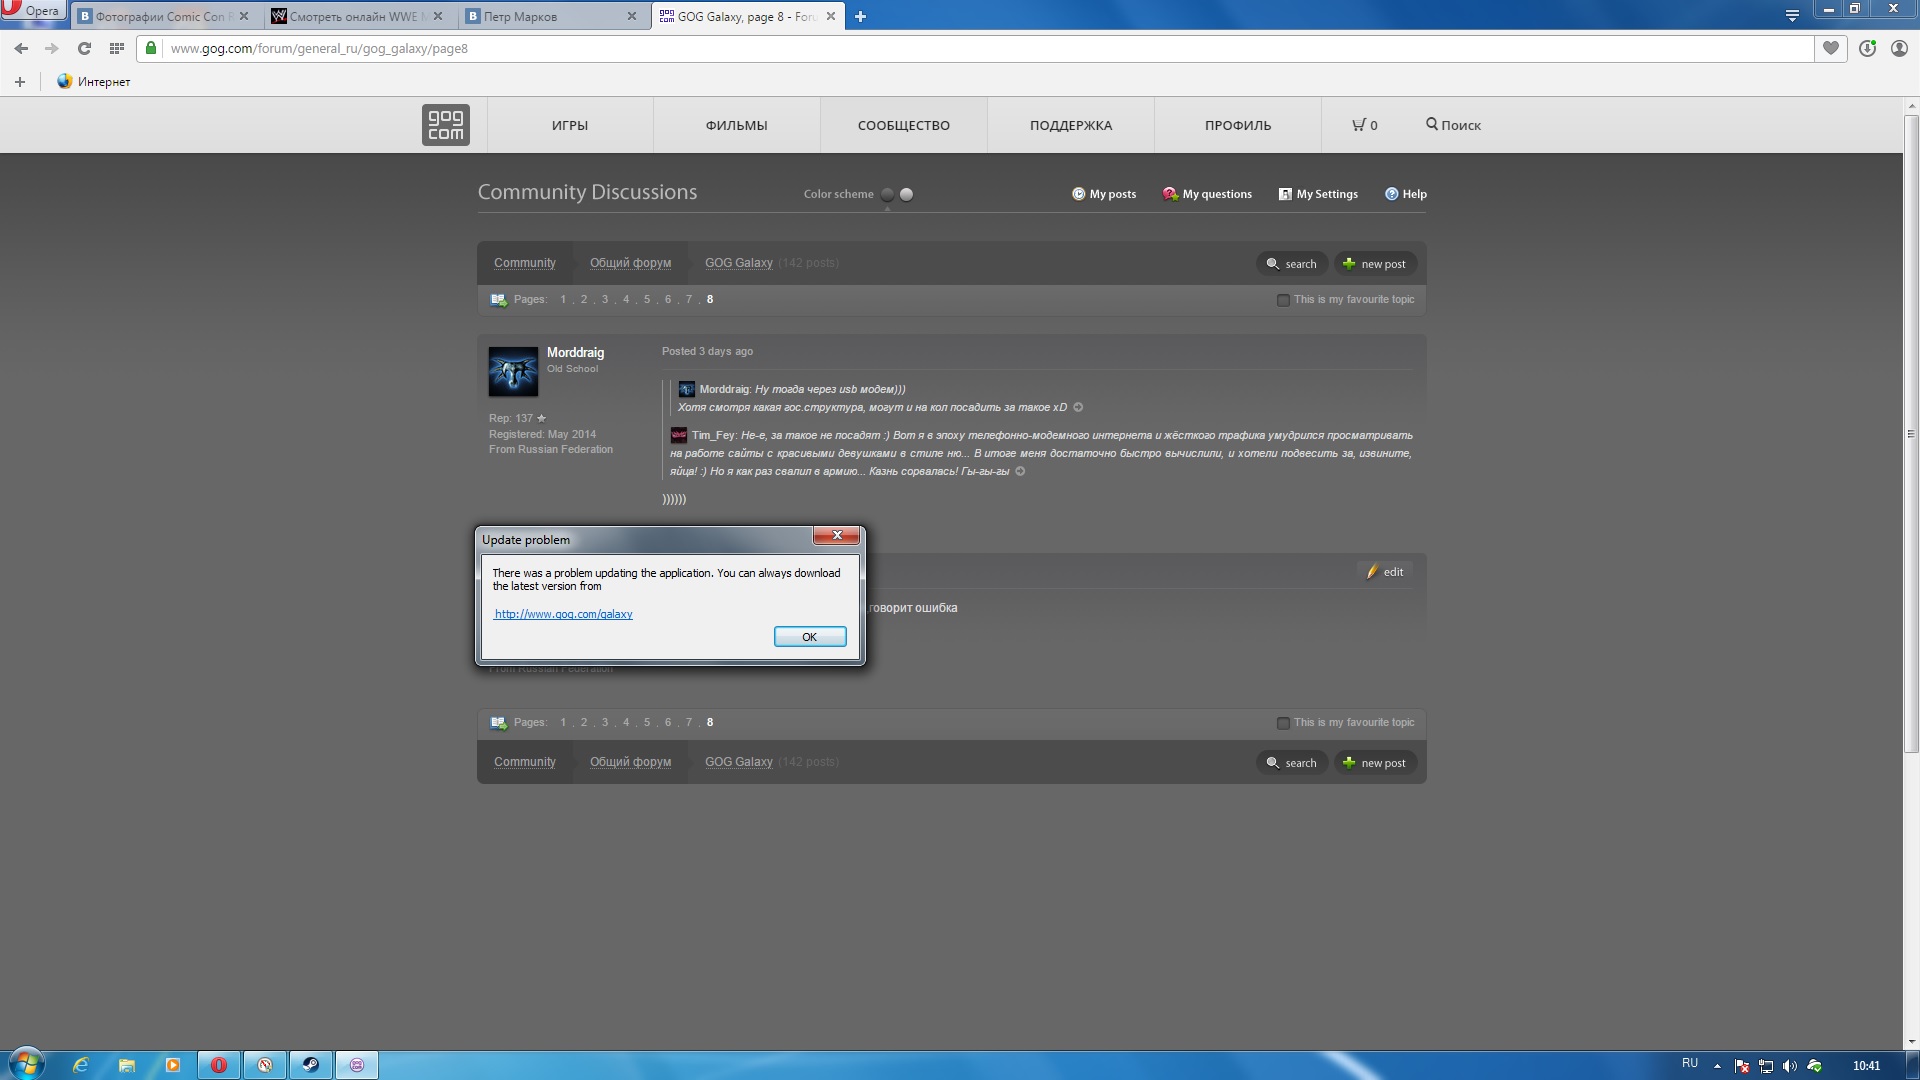Open My Settings link
This screenshot has width=1920, height=1080.
[1318, 194]
